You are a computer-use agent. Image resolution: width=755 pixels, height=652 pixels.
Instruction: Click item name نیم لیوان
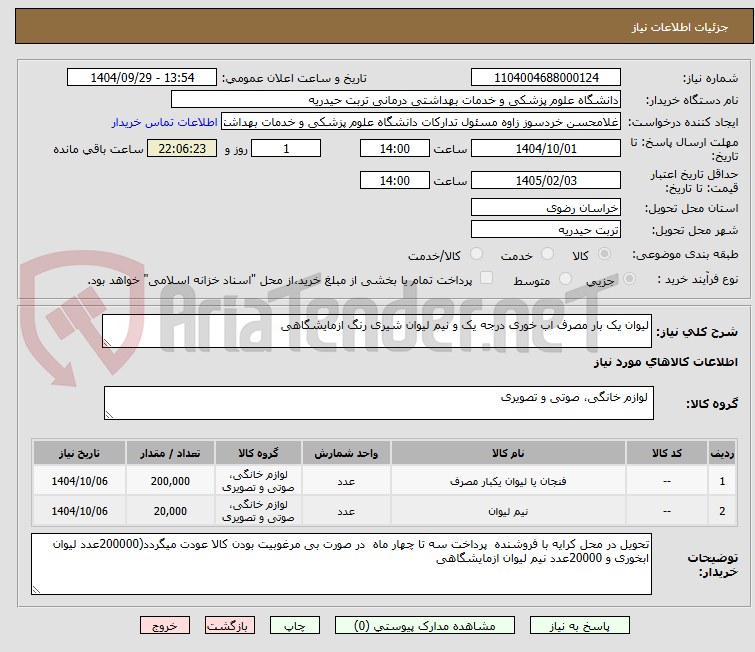coord(508,511)
